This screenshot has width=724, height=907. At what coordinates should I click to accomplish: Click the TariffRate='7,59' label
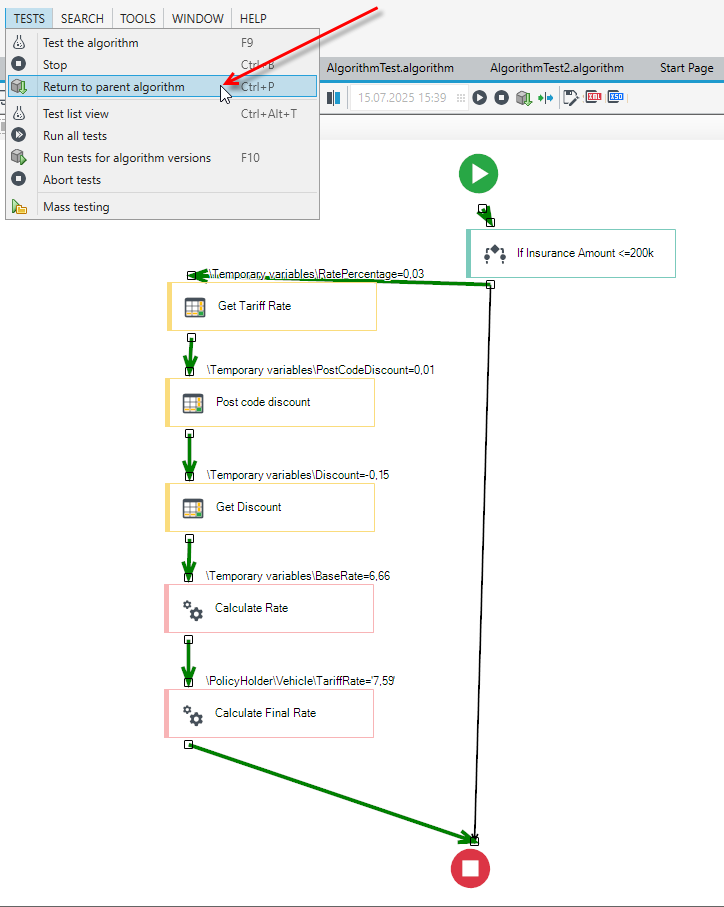(x=301, y=681)
